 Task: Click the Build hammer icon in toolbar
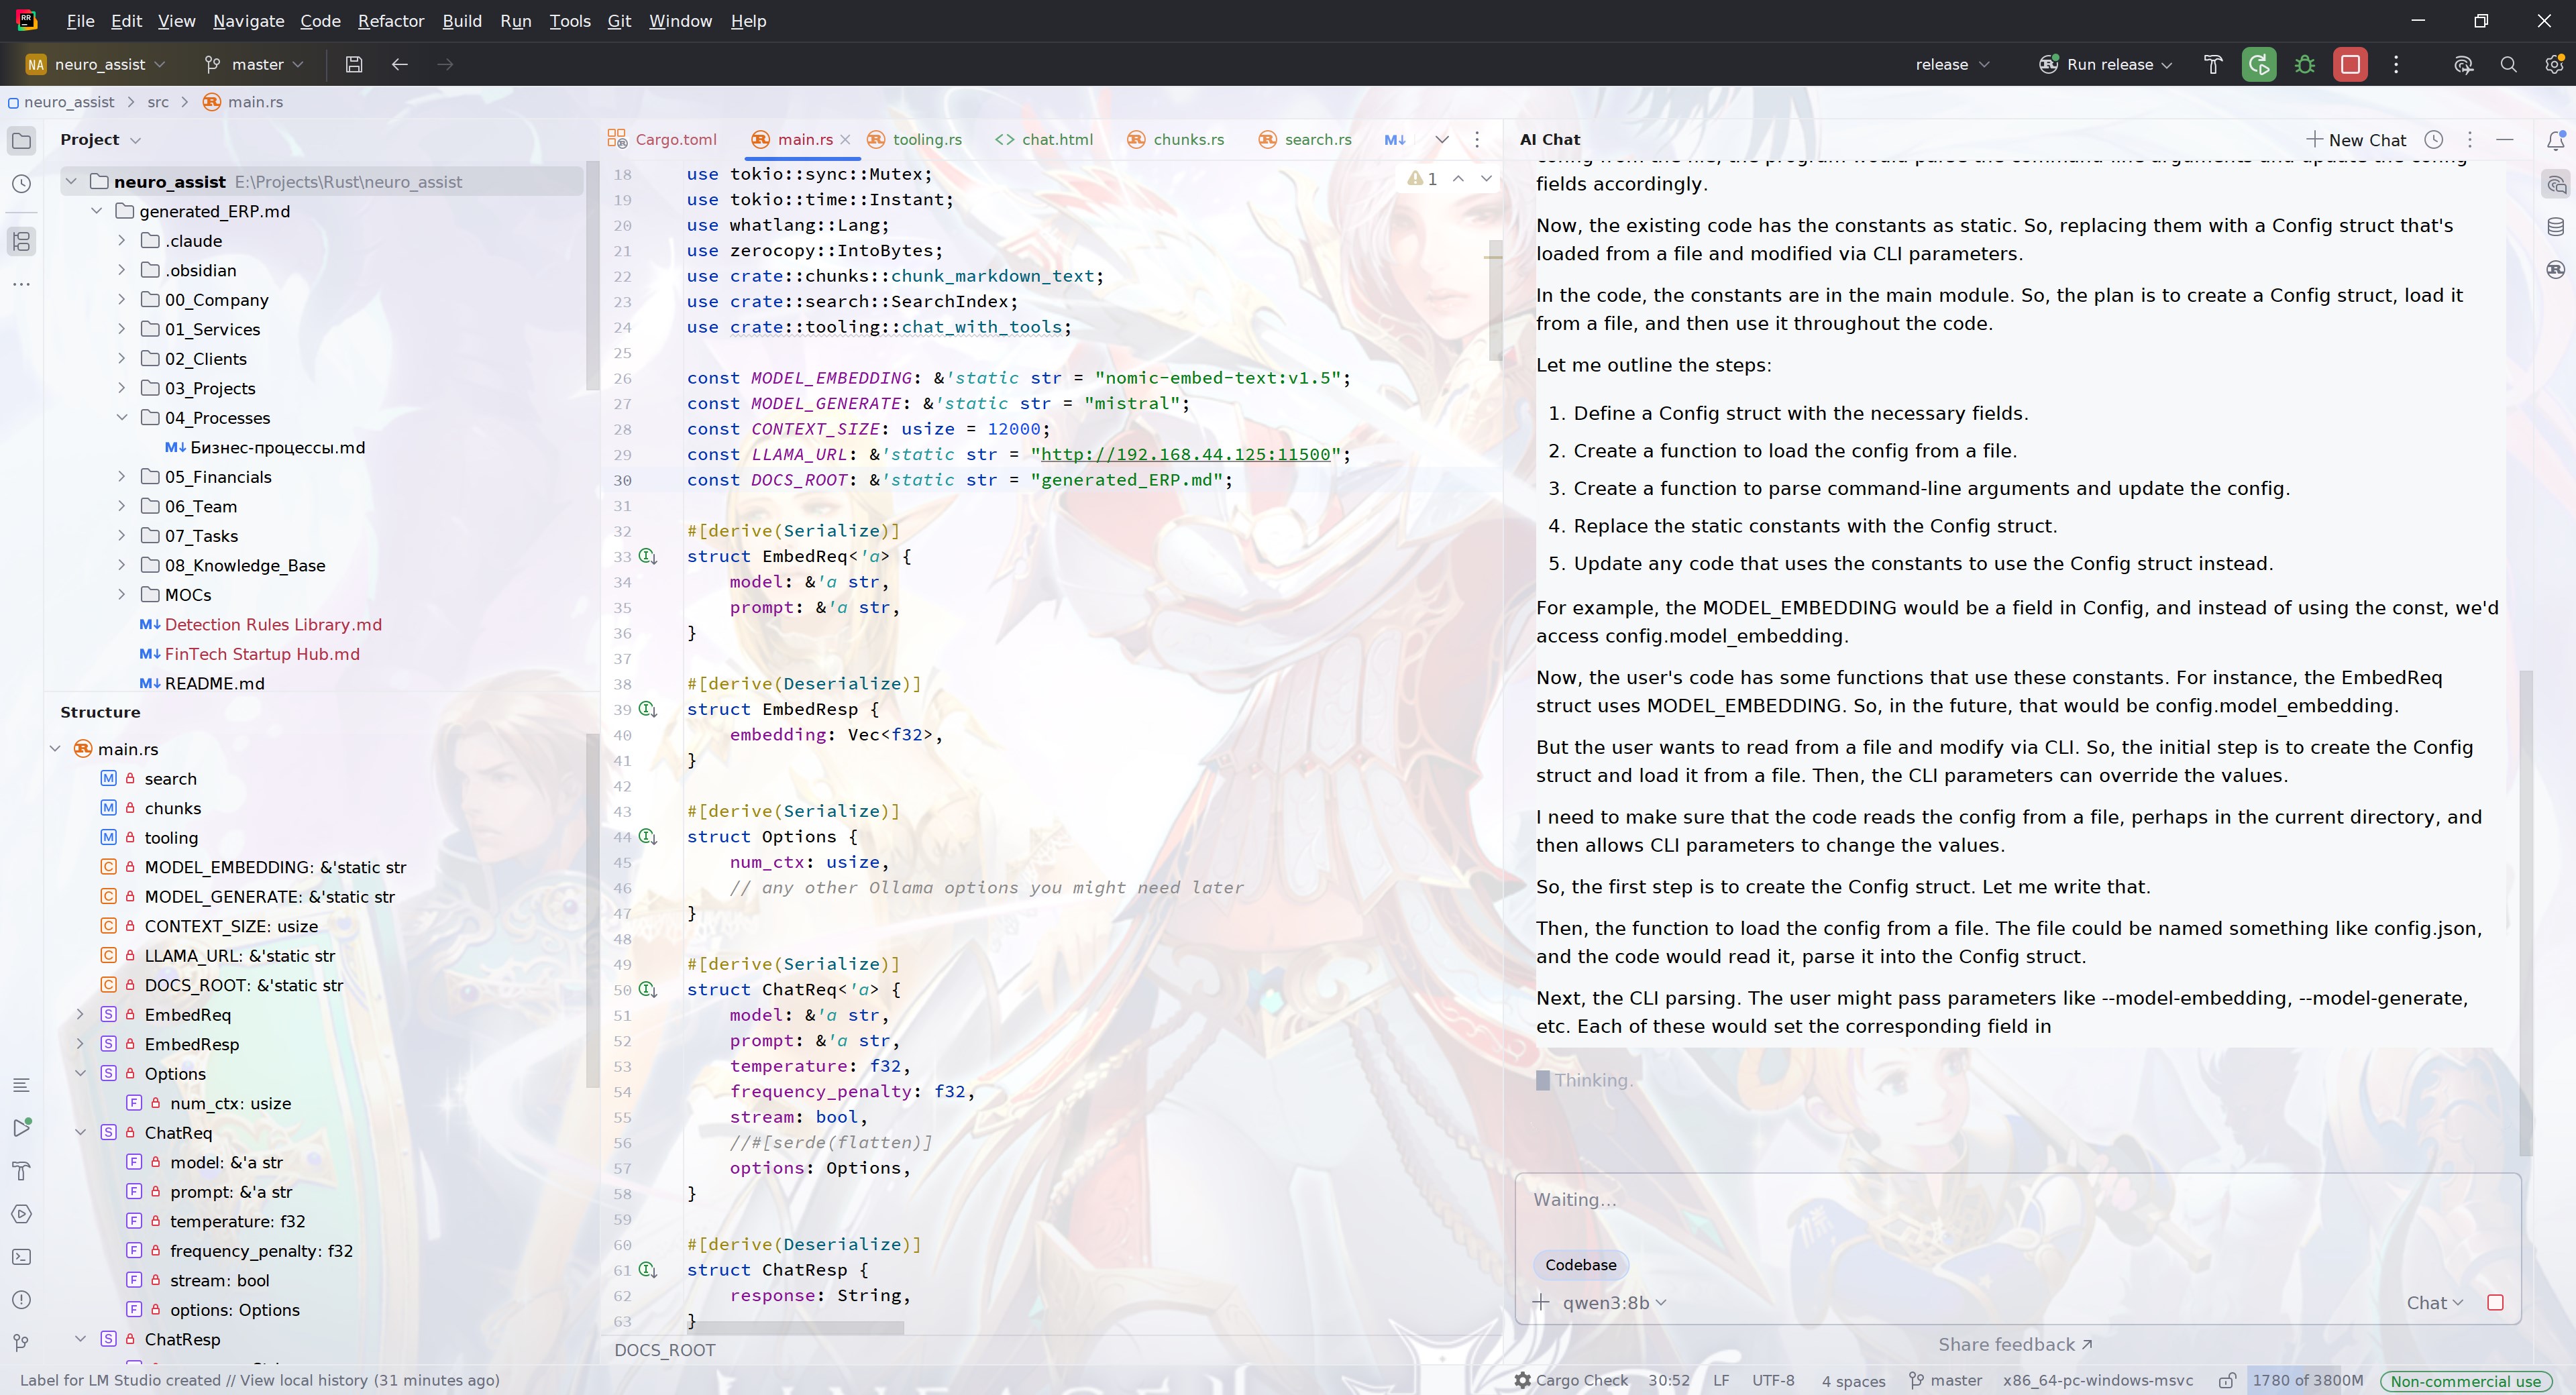coord(2212,64)
